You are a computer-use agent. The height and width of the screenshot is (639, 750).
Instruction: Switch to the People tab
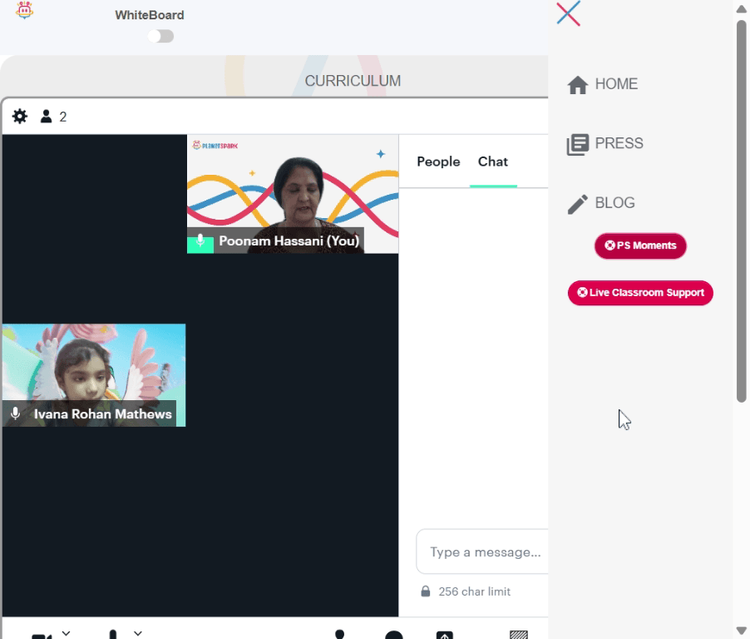coord(438,162)
